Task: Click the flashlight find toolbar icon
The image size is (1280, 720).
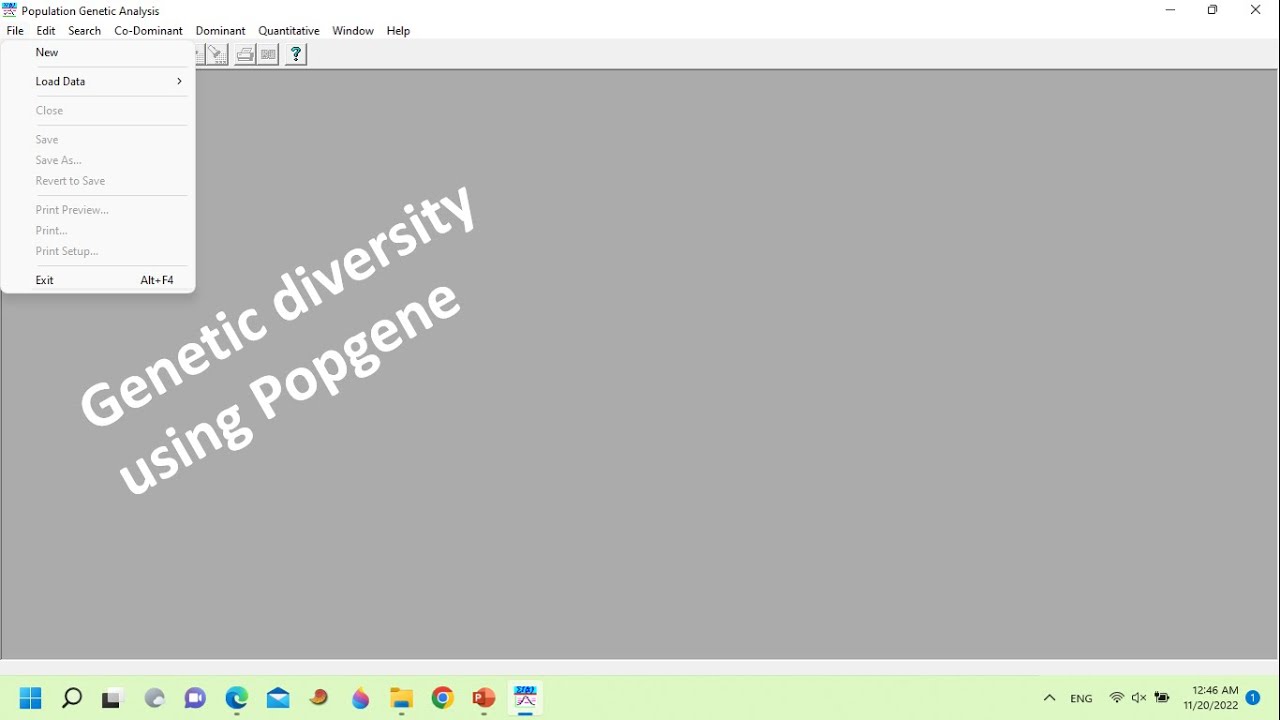Action: click(x=216, y=54)
